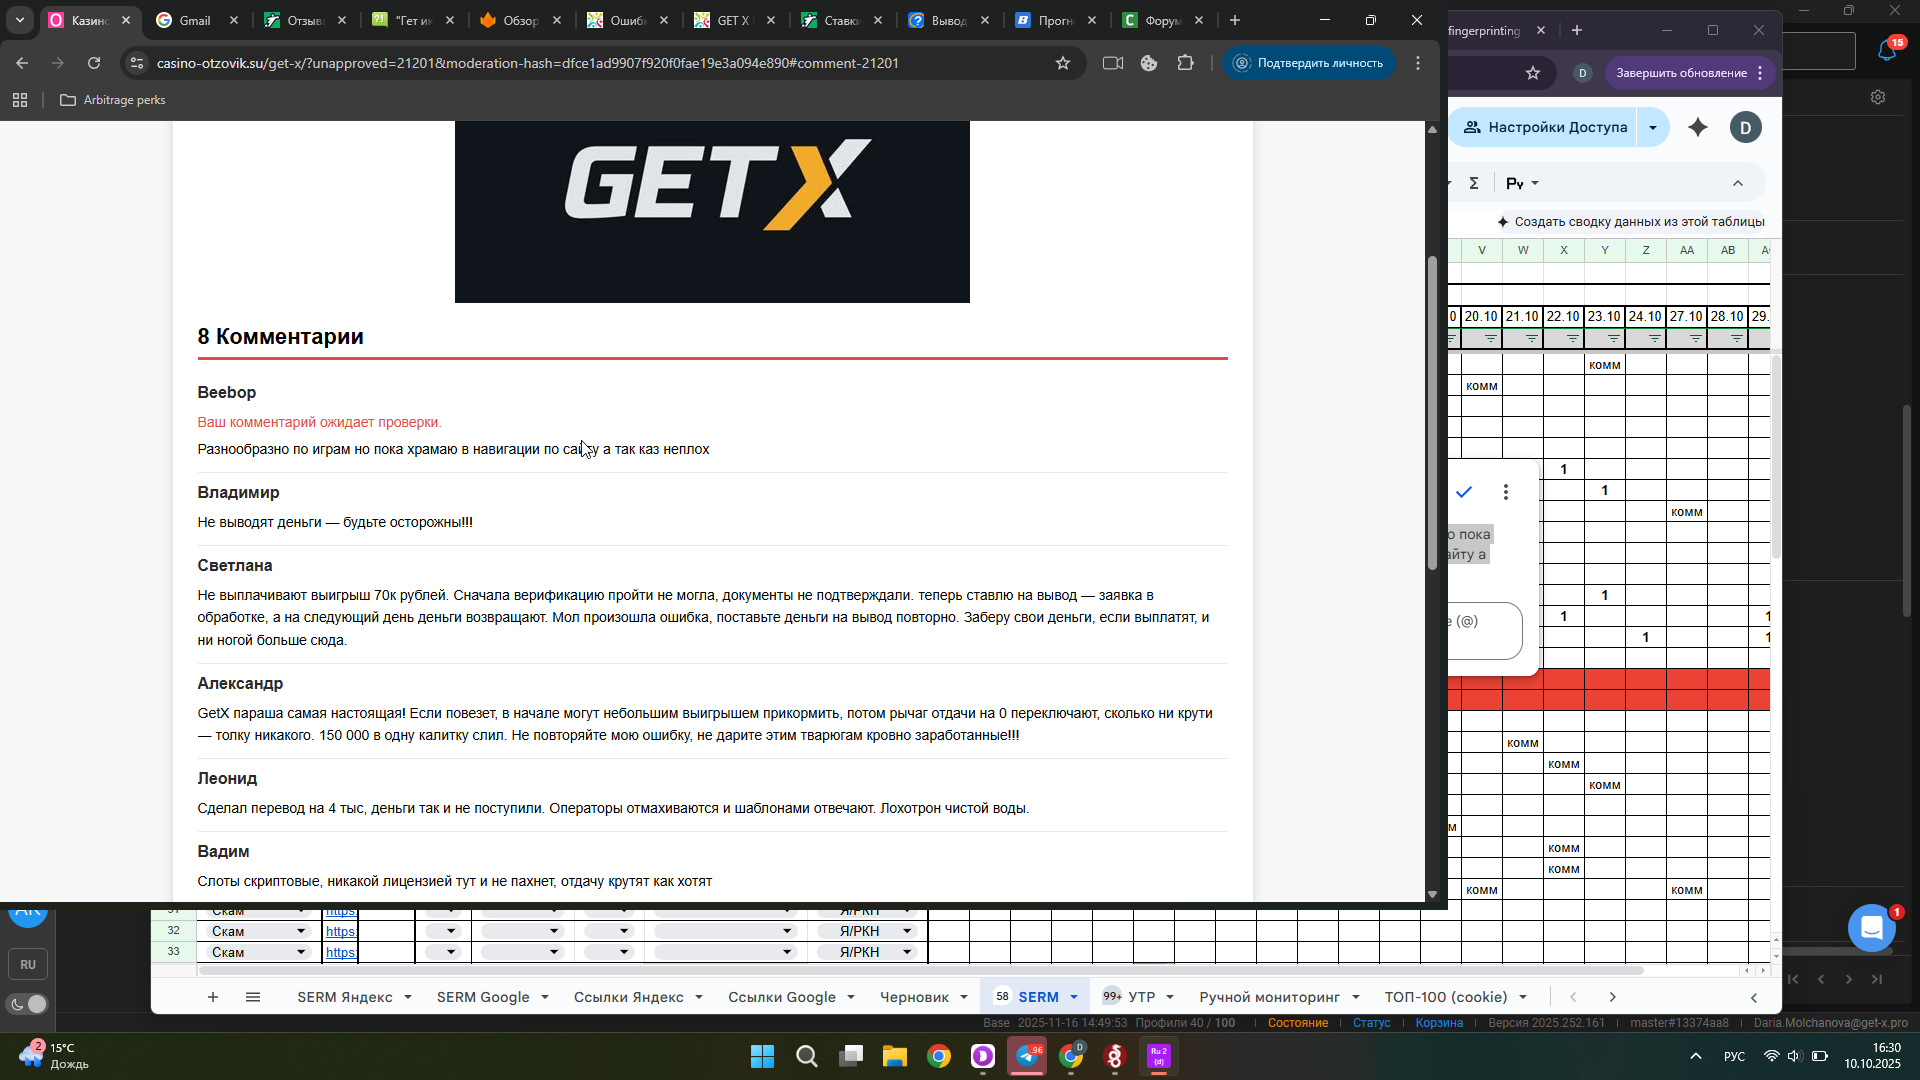Expand the Настройки Доступа dropdown arrow
This screenshot has width=1920, height=1080.
coord(1653,127)
